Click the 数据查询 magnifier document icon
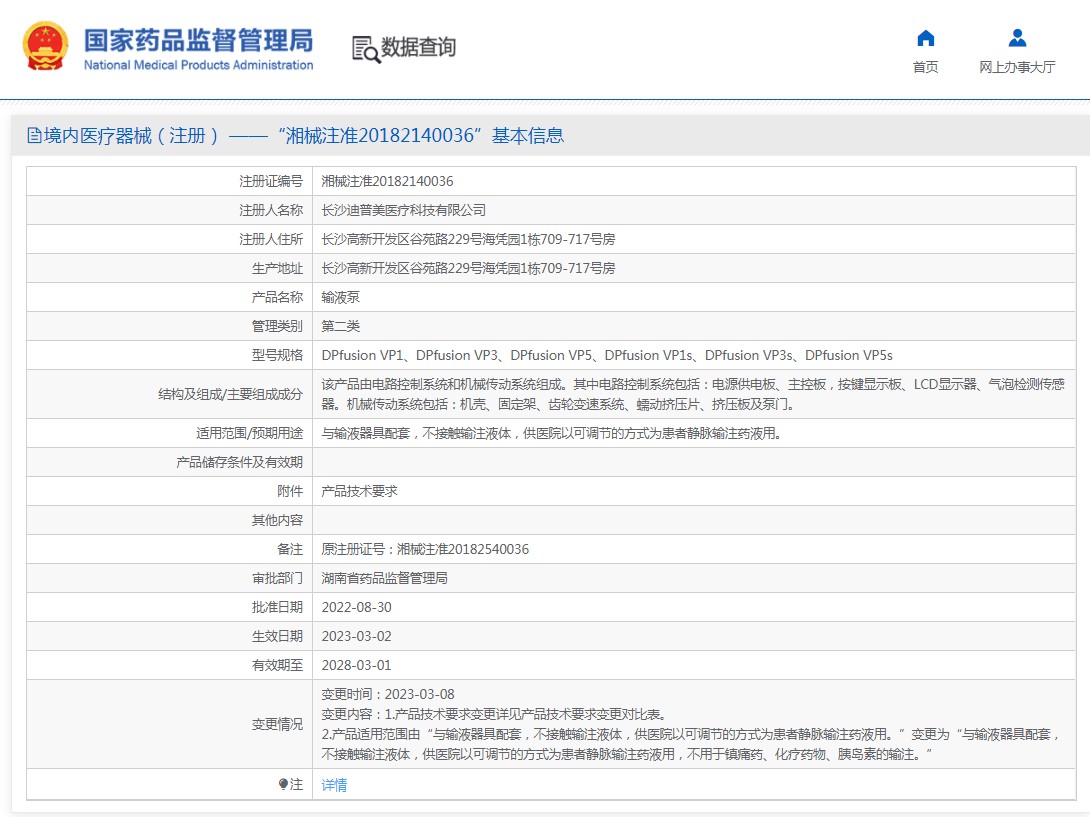 point(366,48)
